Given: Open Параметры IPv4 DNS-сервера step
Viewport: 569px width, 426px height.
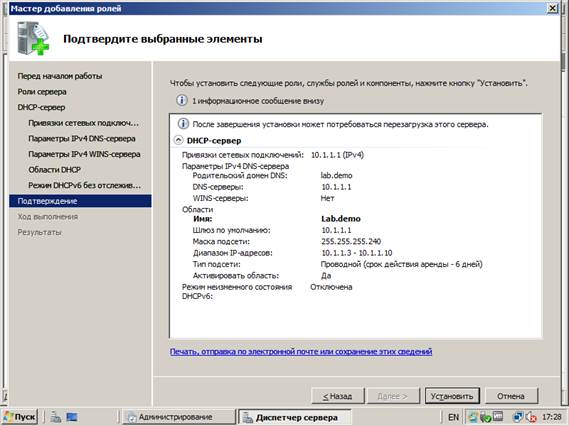Looking at the screenshot, I should [x=82, y=139].
